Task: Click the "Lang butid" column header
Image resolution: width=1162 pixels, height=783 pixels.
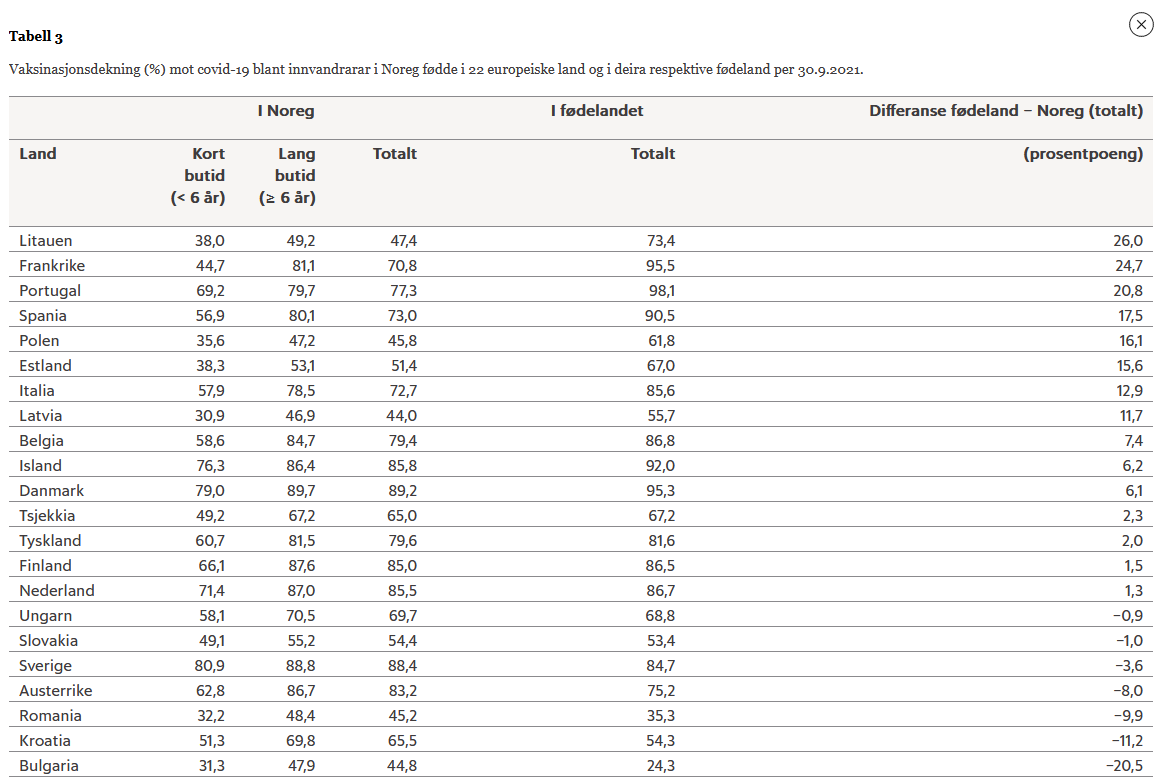Action: tap(288, 175)
